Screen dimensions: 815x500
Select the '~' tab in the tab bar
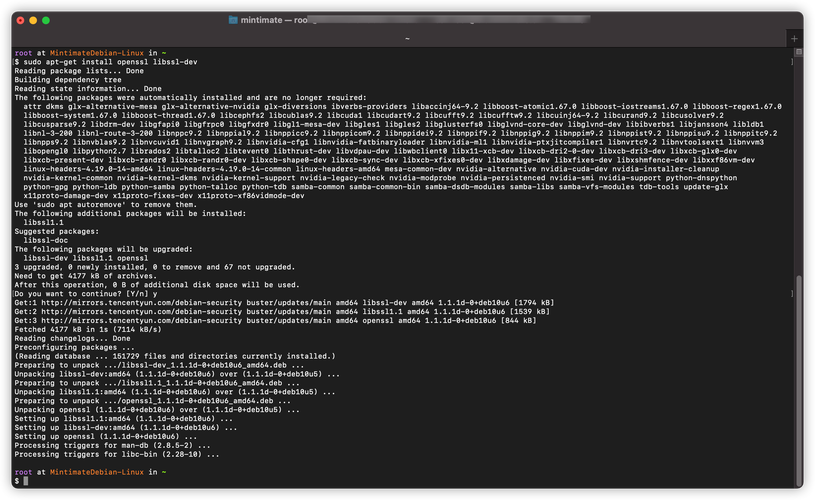407,38
